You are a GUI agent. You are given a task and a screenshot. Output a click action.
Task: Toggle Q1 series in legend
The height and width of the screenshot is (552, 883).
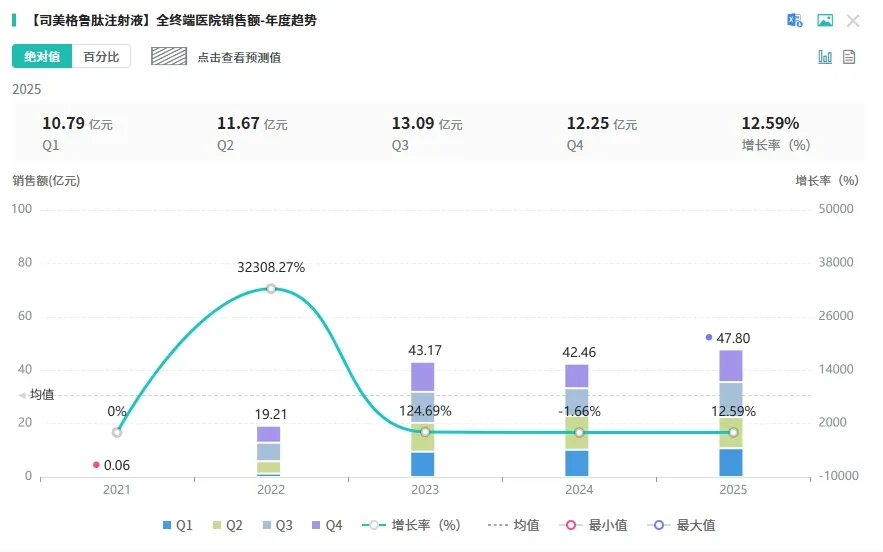point(178,526)
